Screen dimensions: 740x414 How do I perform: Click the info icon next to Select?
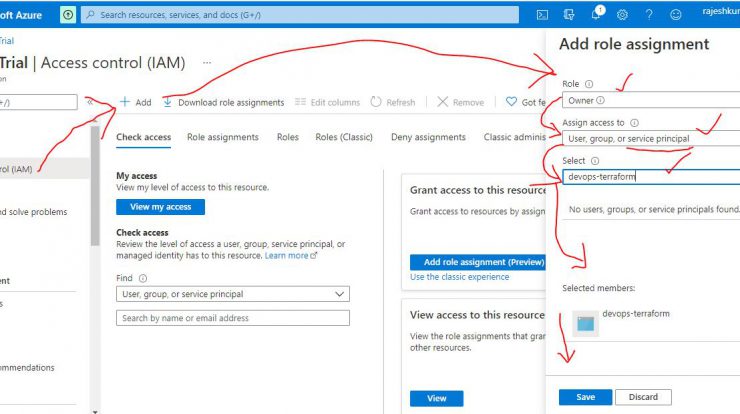click(595, 161)
